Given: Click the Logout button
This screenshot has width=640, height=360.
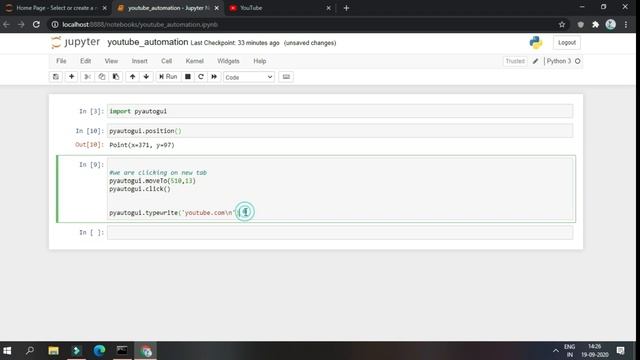Looking at the screenshot, I should [567, 42].
